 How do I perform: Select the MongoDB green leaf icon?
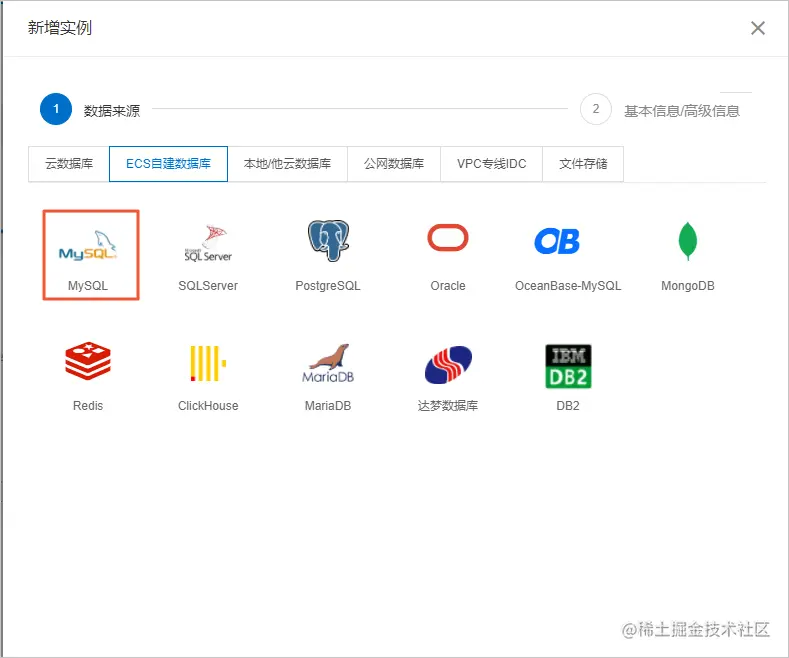(688, 241)
